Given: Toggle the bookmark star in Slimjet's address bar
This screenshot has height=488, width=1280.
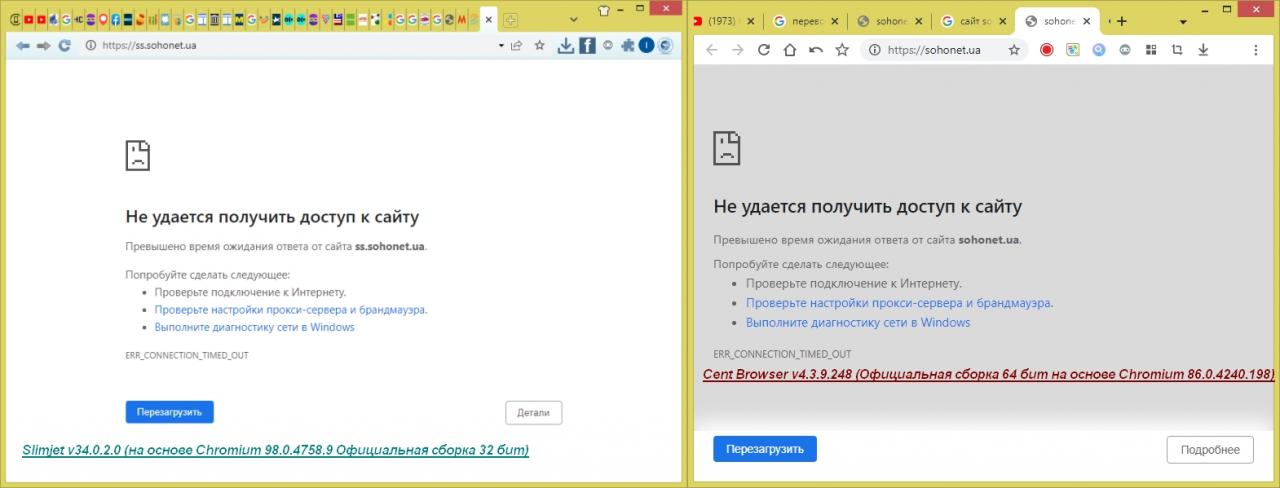Looking at the screenshot, I should tap(540, 46).
